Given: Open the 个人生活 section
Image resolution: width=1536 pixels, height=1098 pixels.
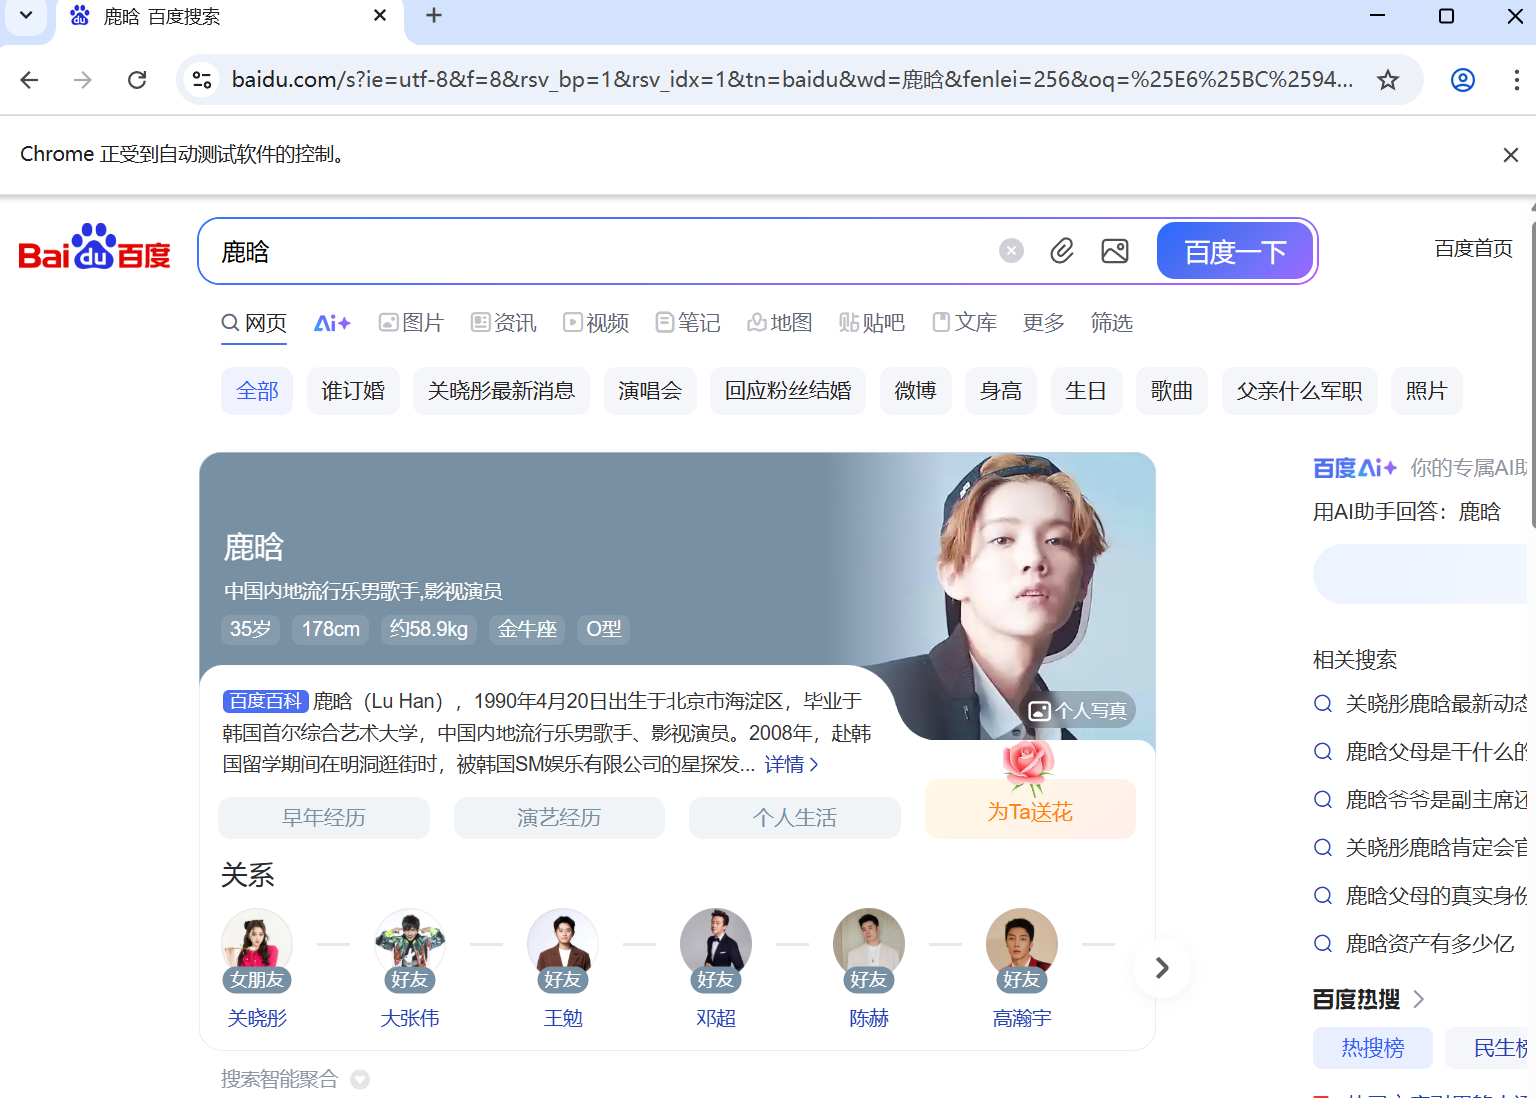Looking at the screenshot, I should click(x=795, y=818).
